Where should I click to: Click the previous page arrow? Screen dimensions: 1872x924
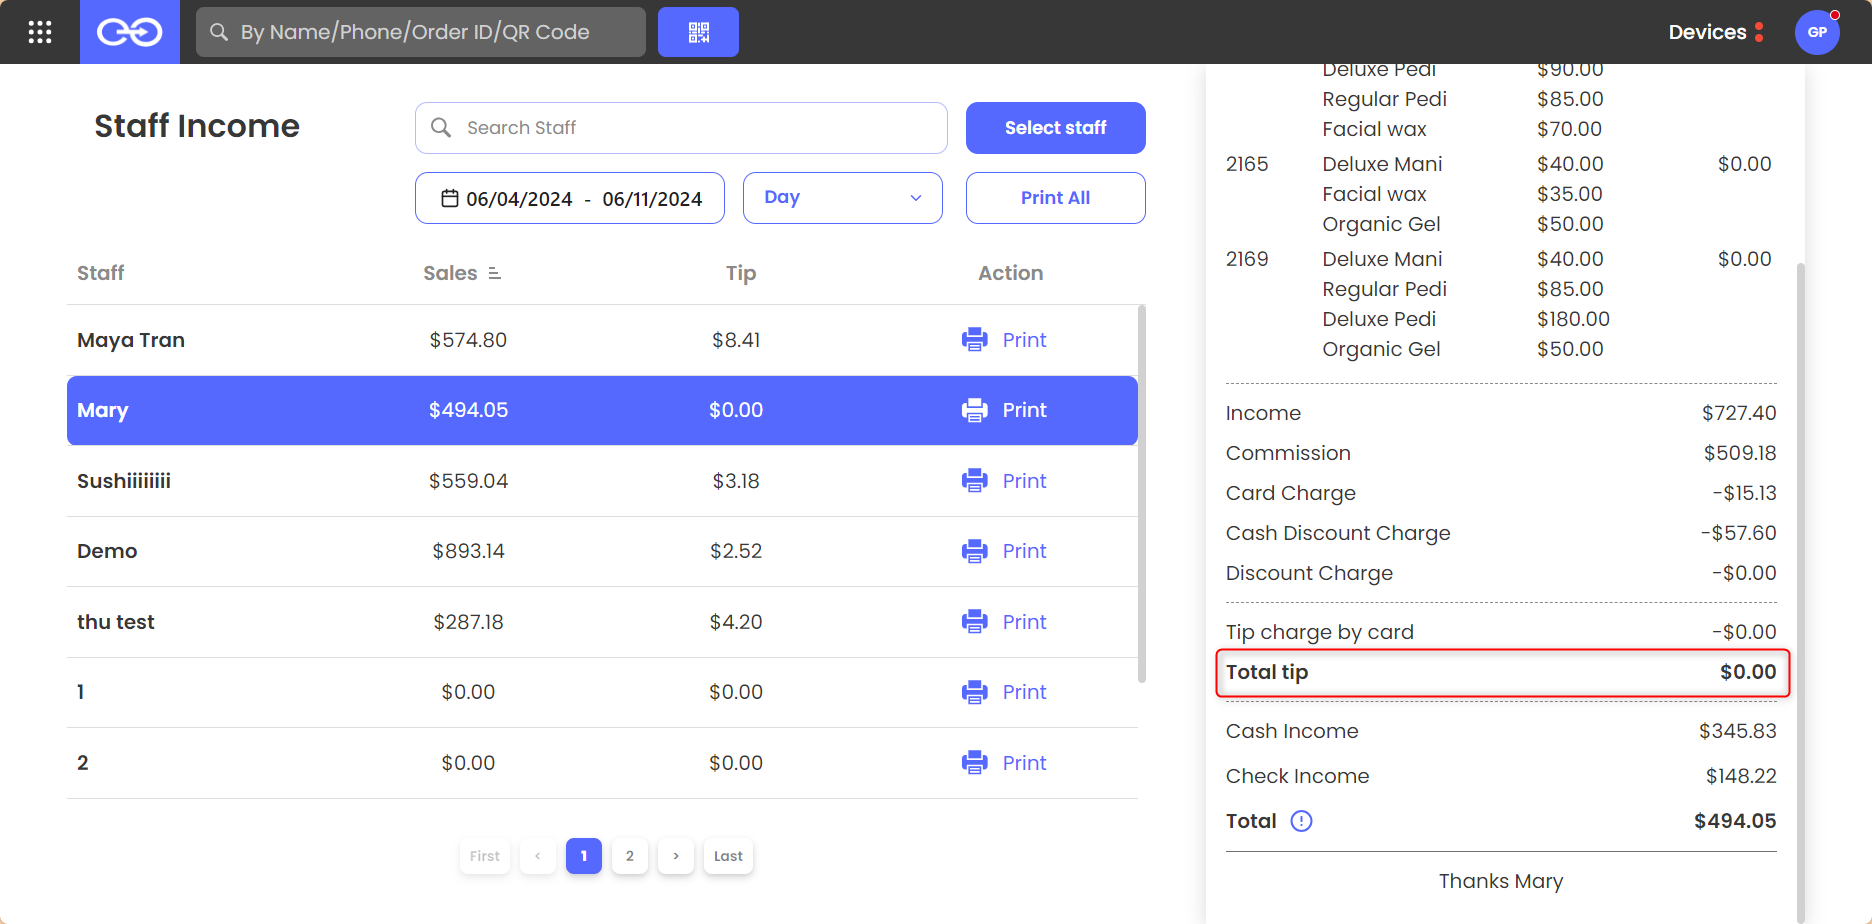(538, 856)
